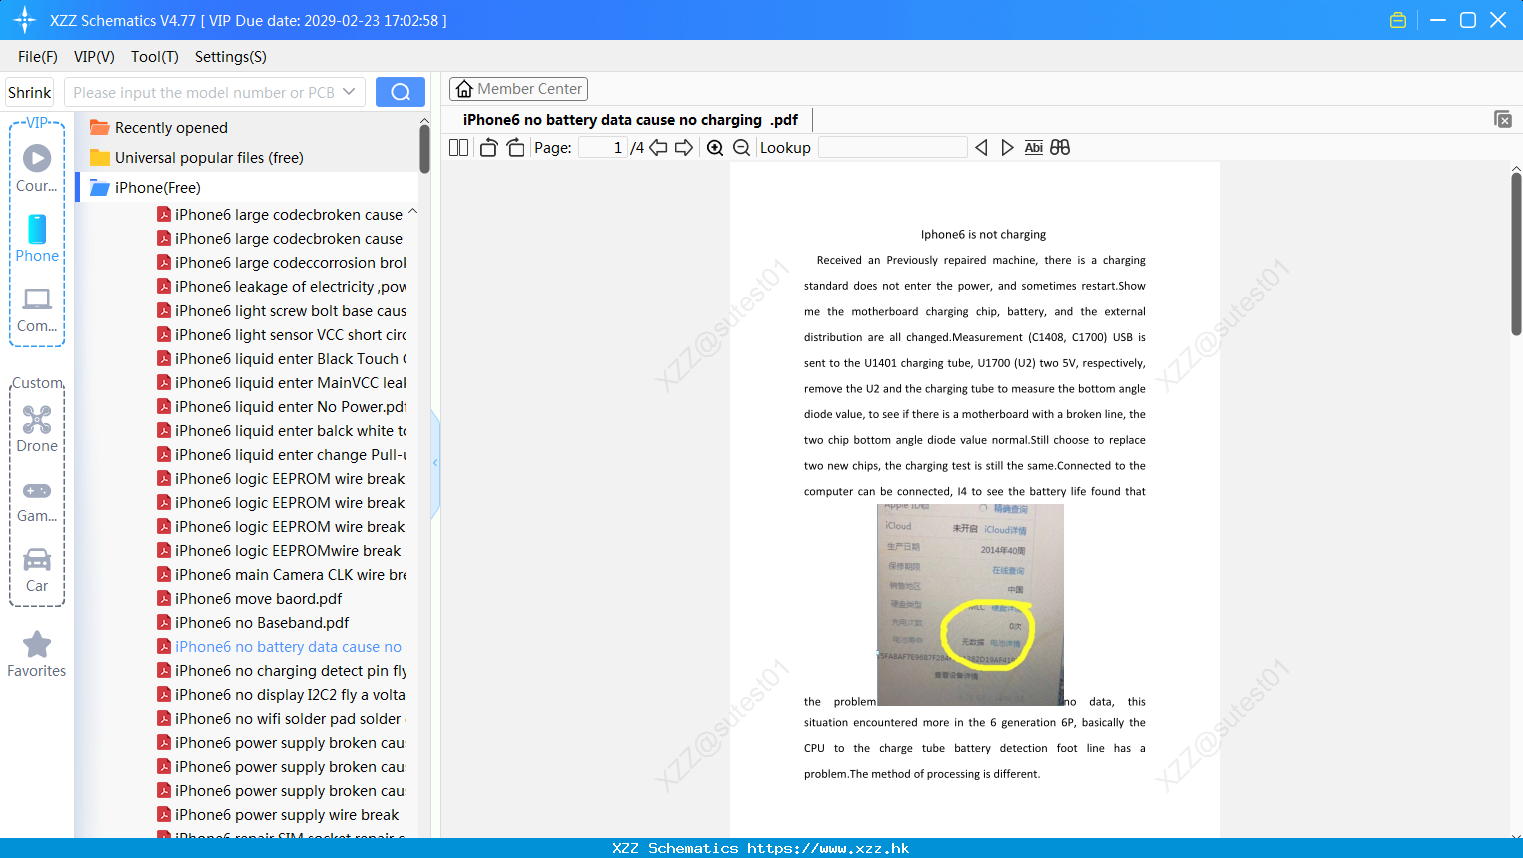Open iPhone6 liquid enter change Pull-up file
Screen dimensions: 1523x858
click(x=282, y=455)
